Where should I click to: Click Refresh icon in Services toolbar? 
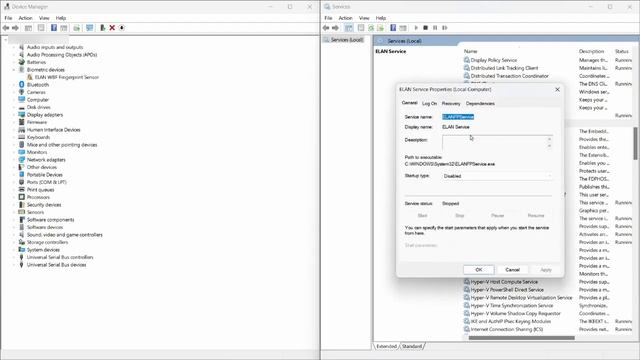pyautogui.click(x=371, y=28)
